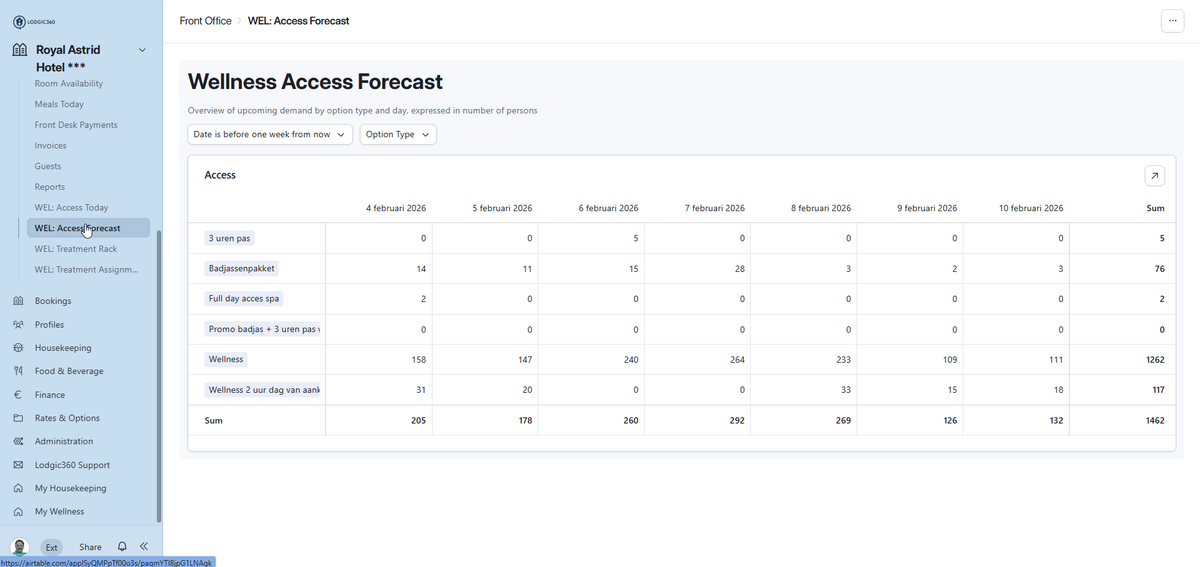Click 3 uren pas value 5 on 6 februari
This screenshot has width=1200, height=567.
click(635, 239)
